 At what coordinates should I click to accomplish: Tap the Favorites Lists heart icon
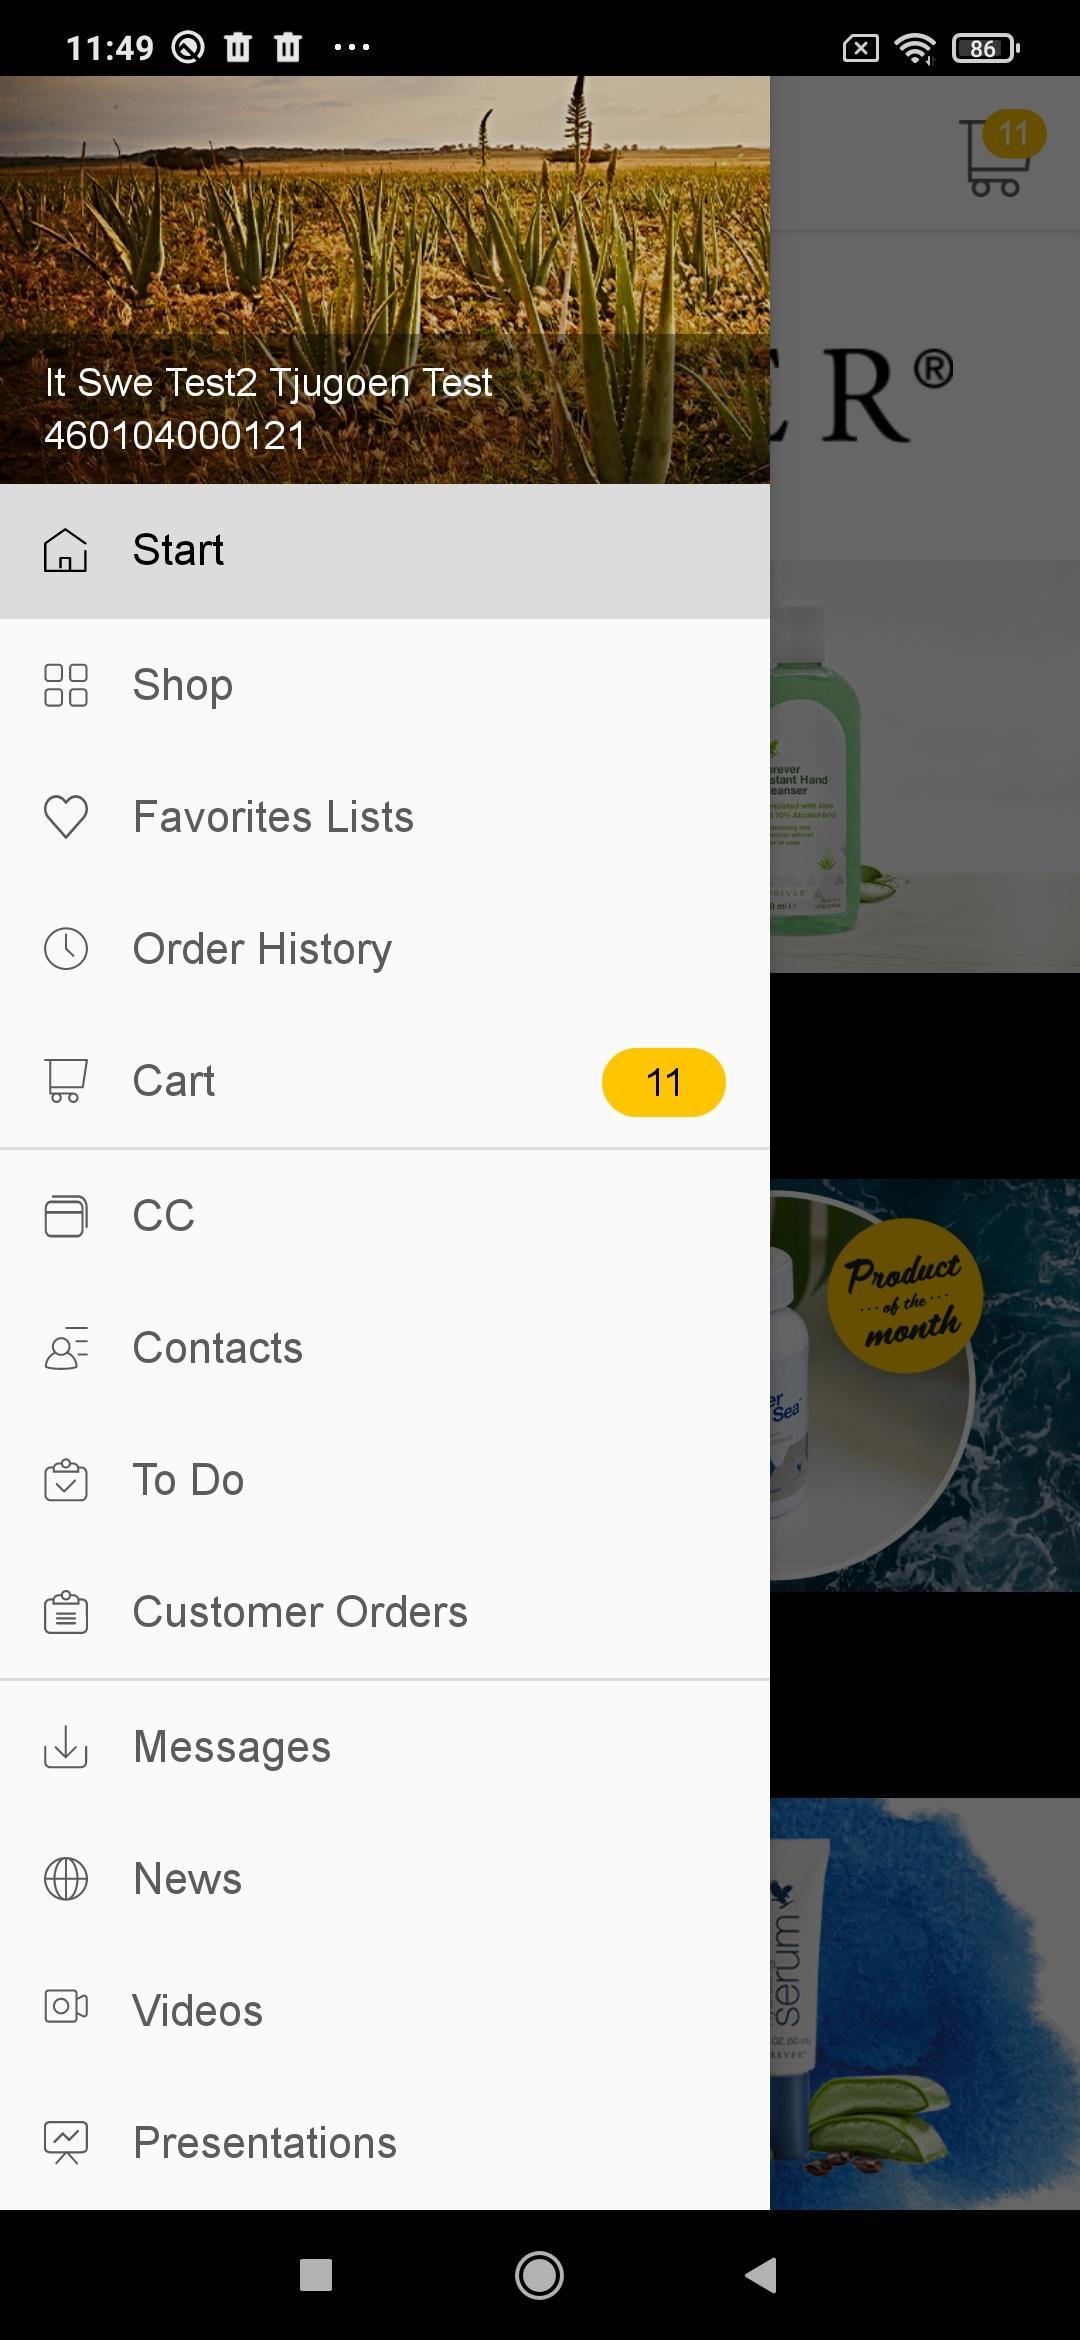tap(66, 817)
